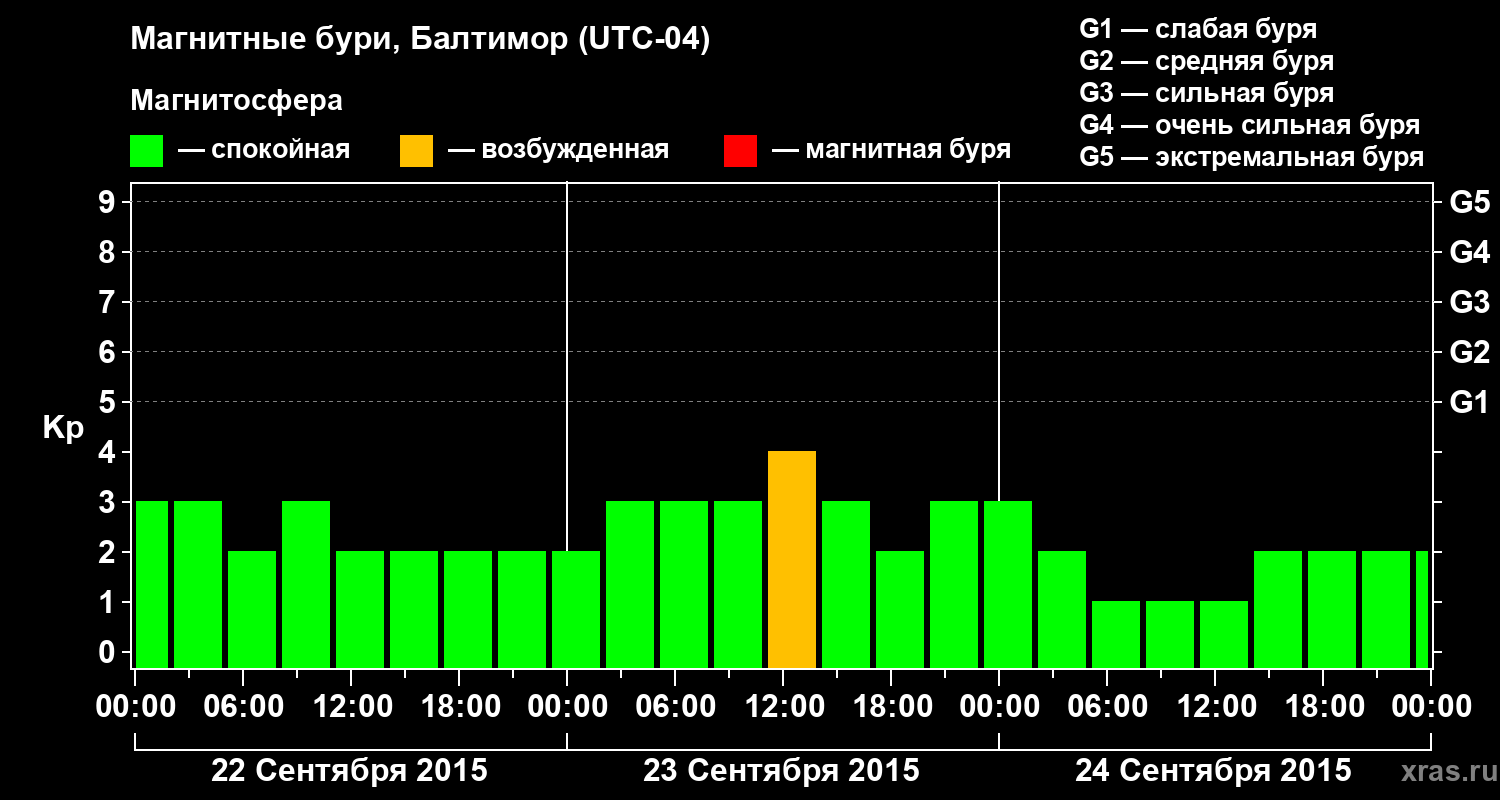Screen dimensions: 1500x800
Task: Click the 'G4' label on right axis
Action: tap(1470, 252)
